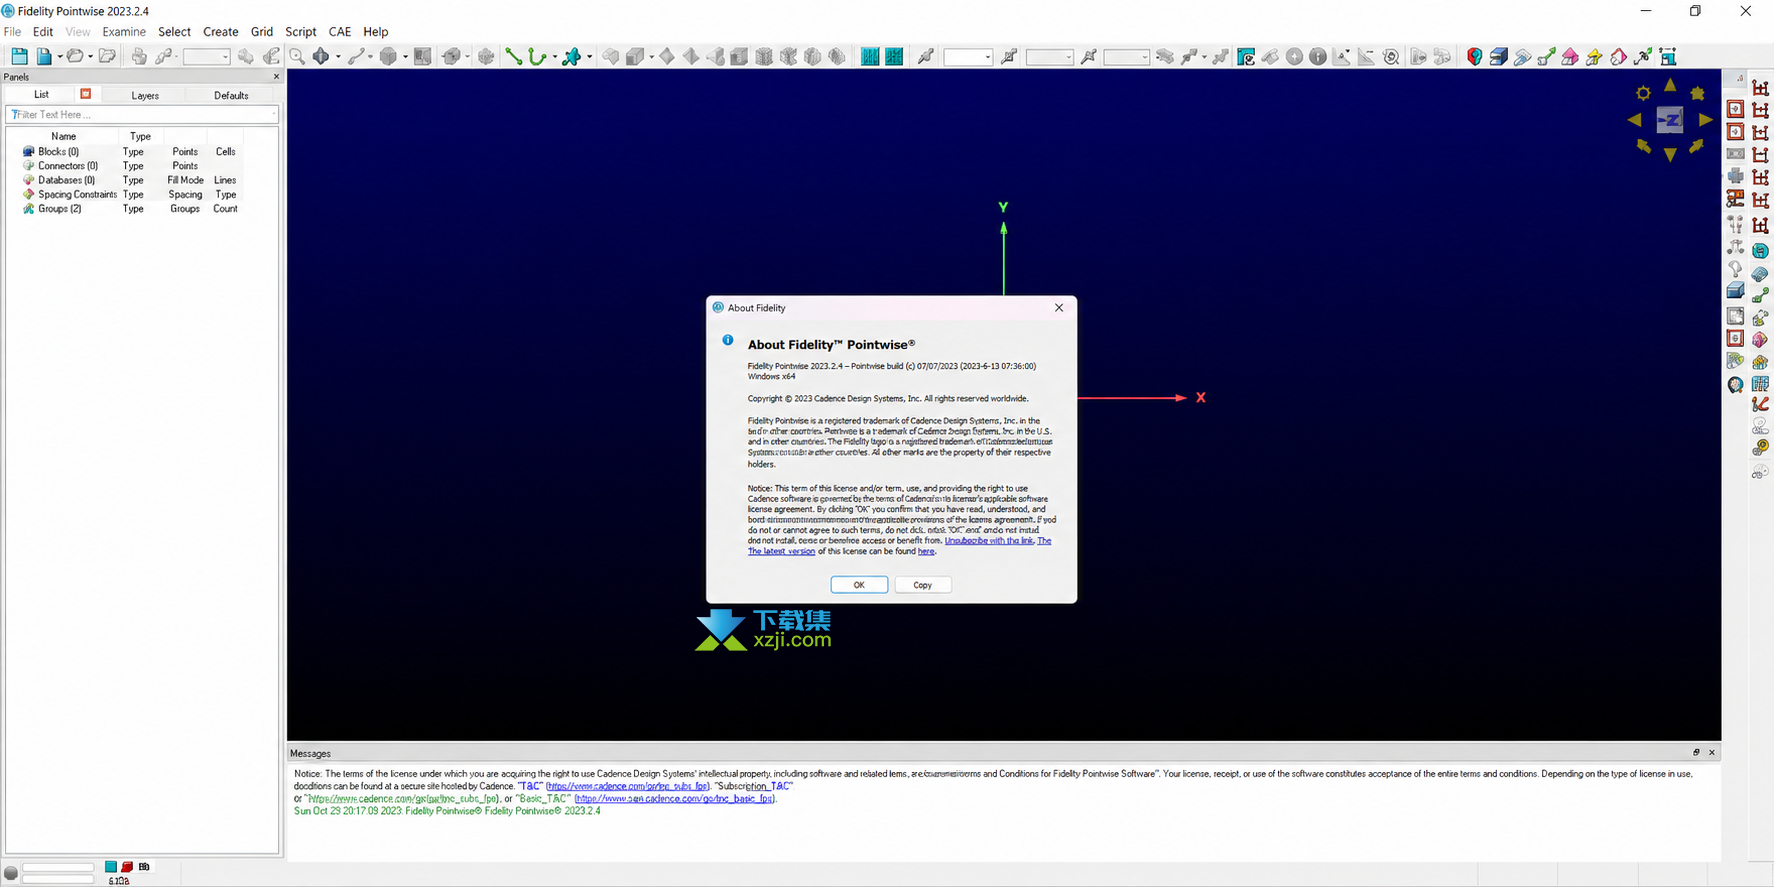Image resolution: width=1774 pixels, height=887 pixels.
Task: Click the green line connector tool
Action: (513, 57)
